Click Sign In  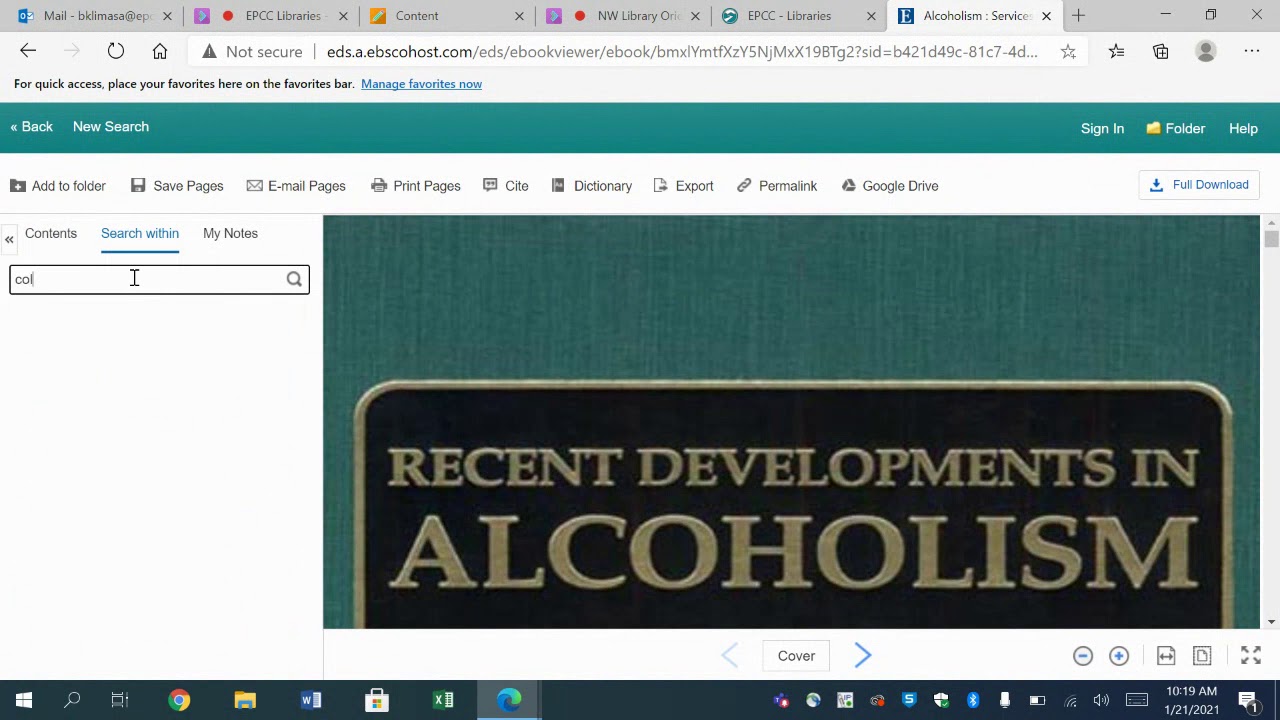(x=1102, y=128)
